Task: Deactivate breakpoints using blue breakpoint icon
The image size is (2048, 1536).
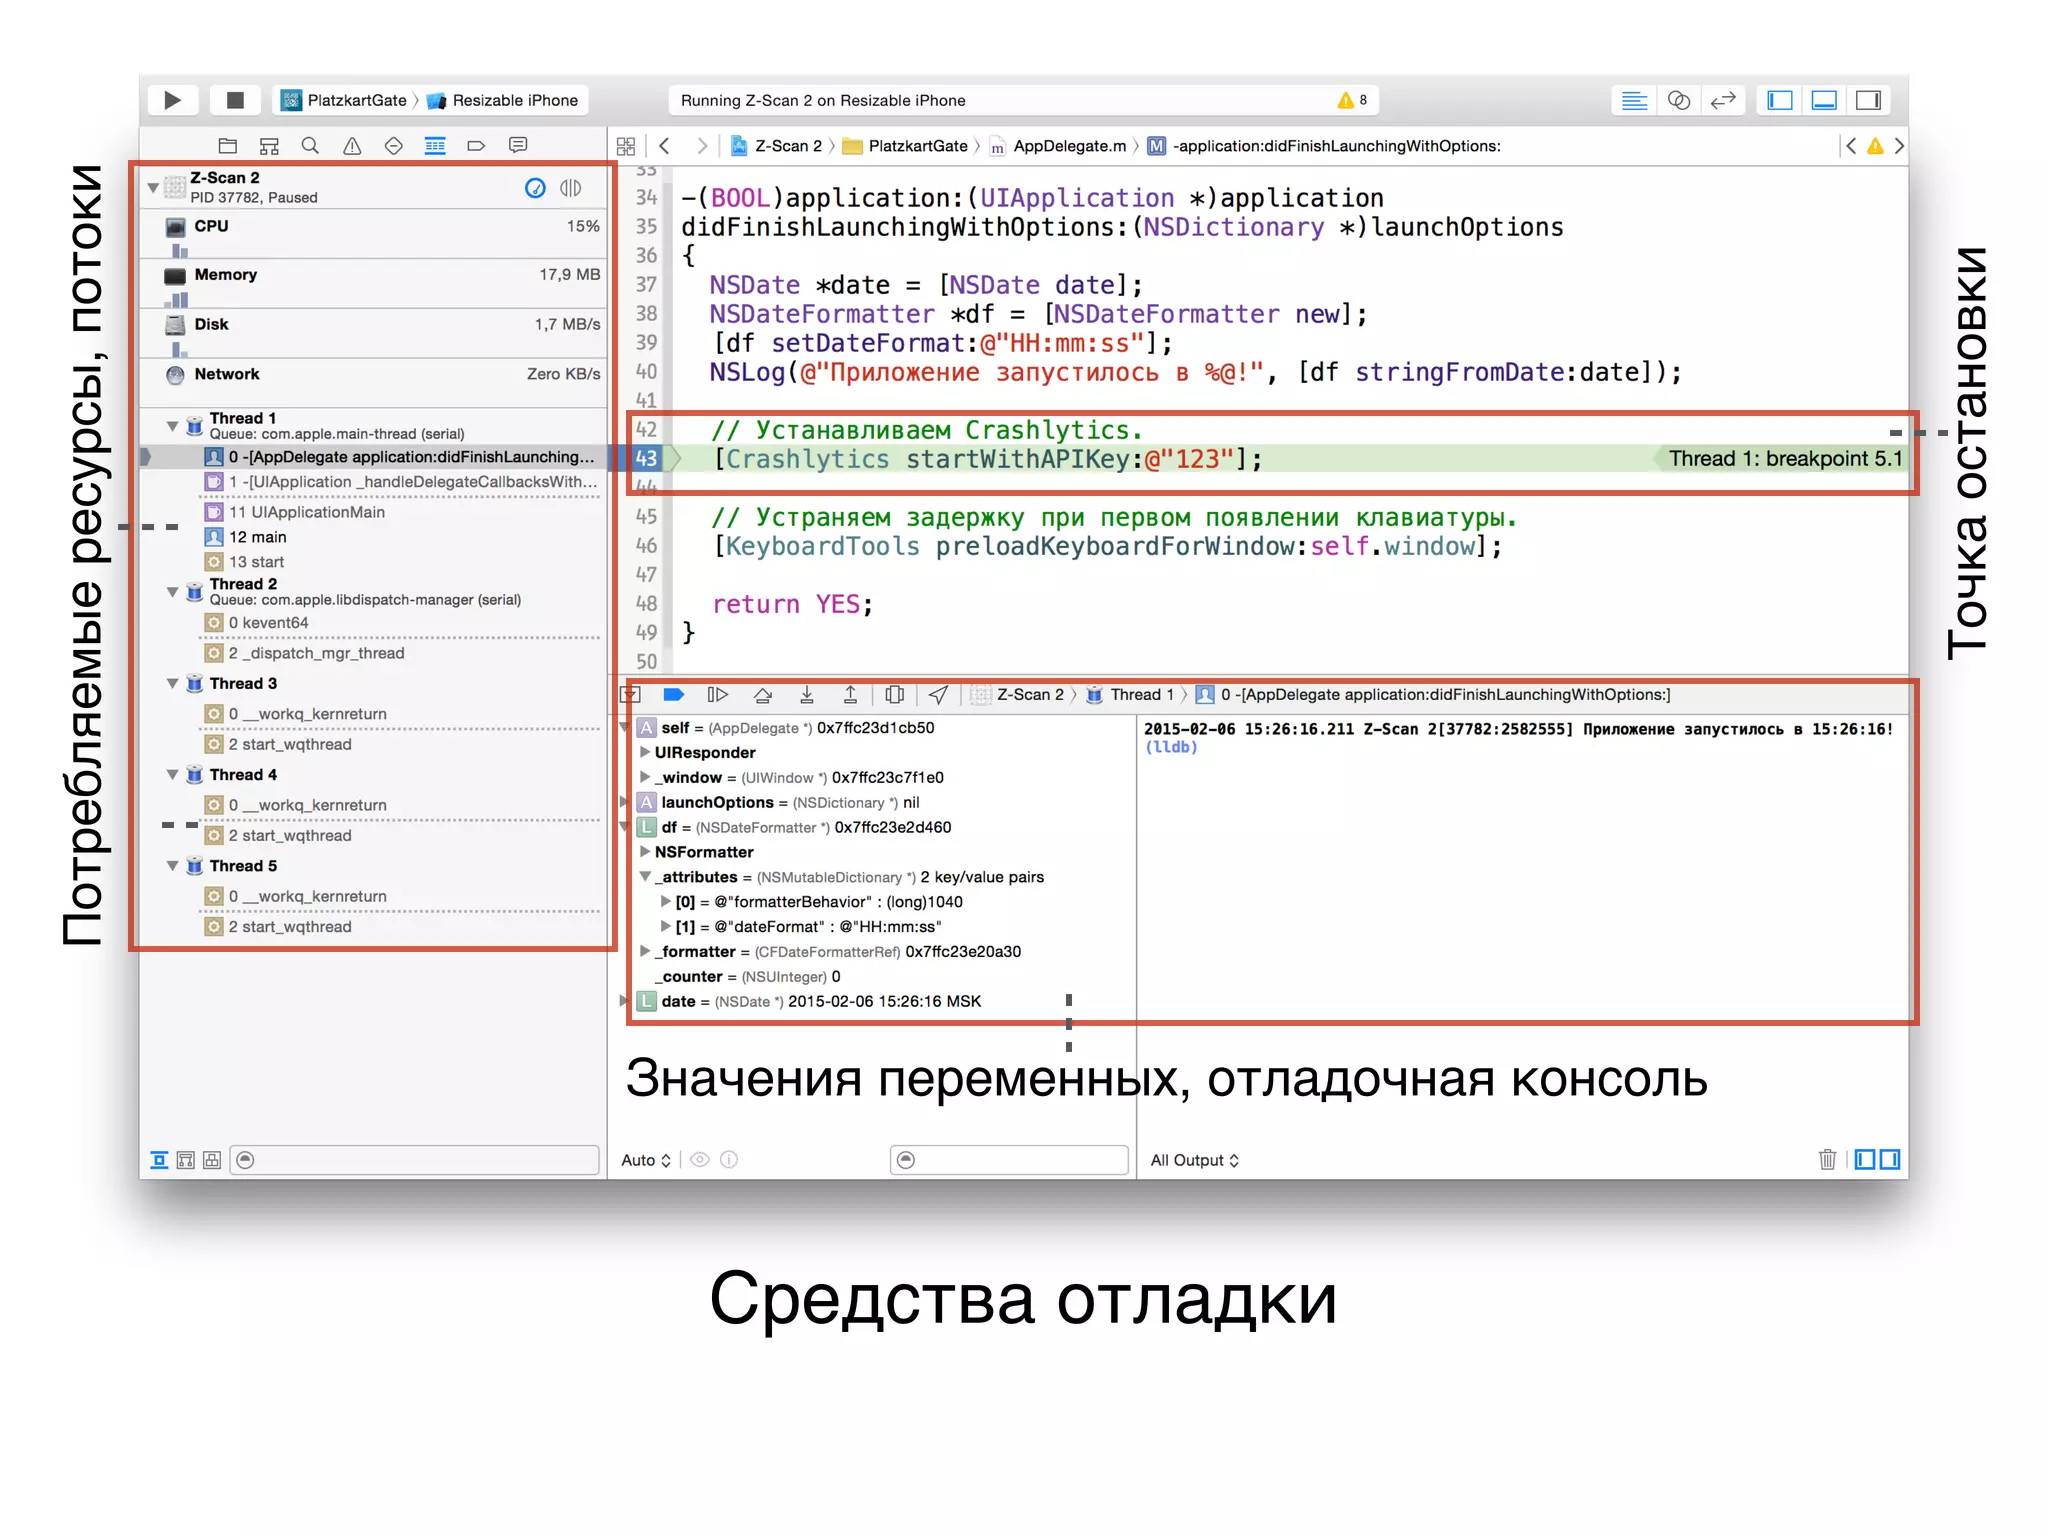Action: [x=674, y=695]
